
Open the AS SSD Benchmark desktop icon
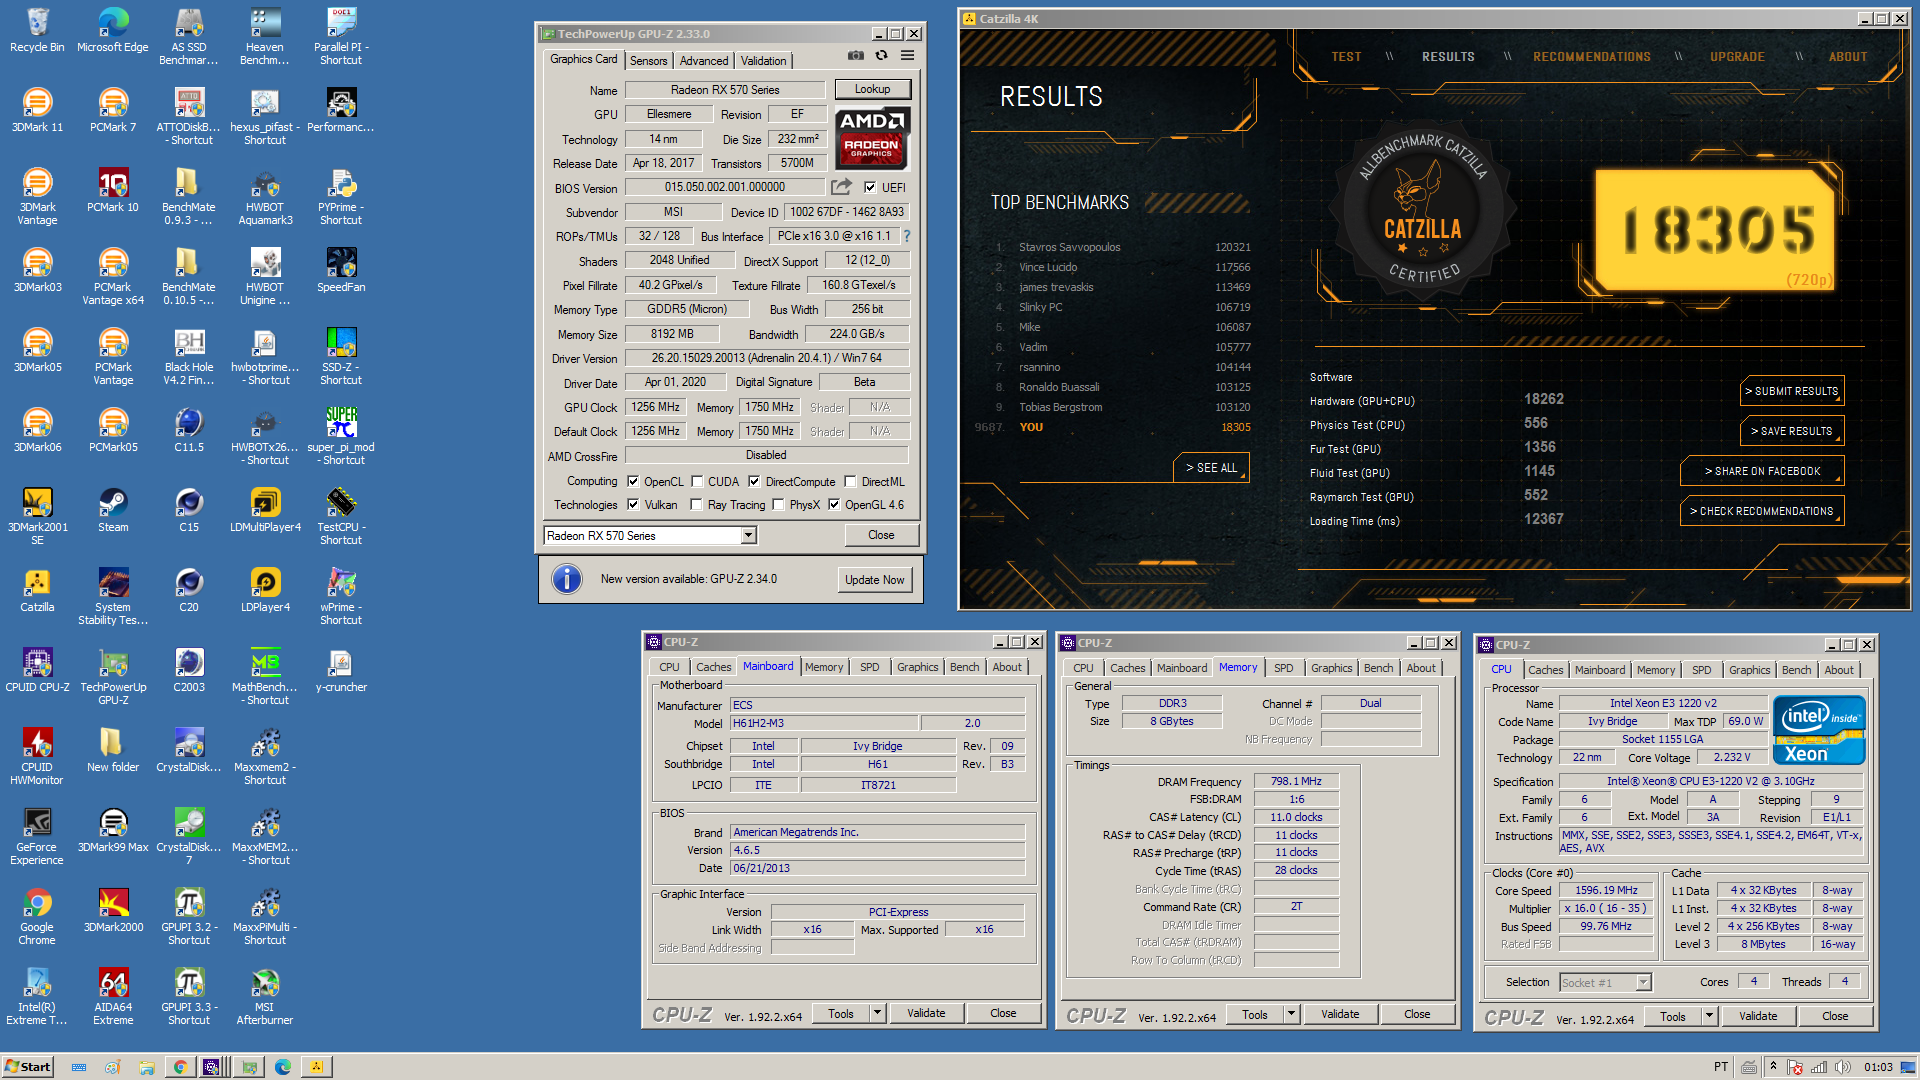tap(189, 37)
